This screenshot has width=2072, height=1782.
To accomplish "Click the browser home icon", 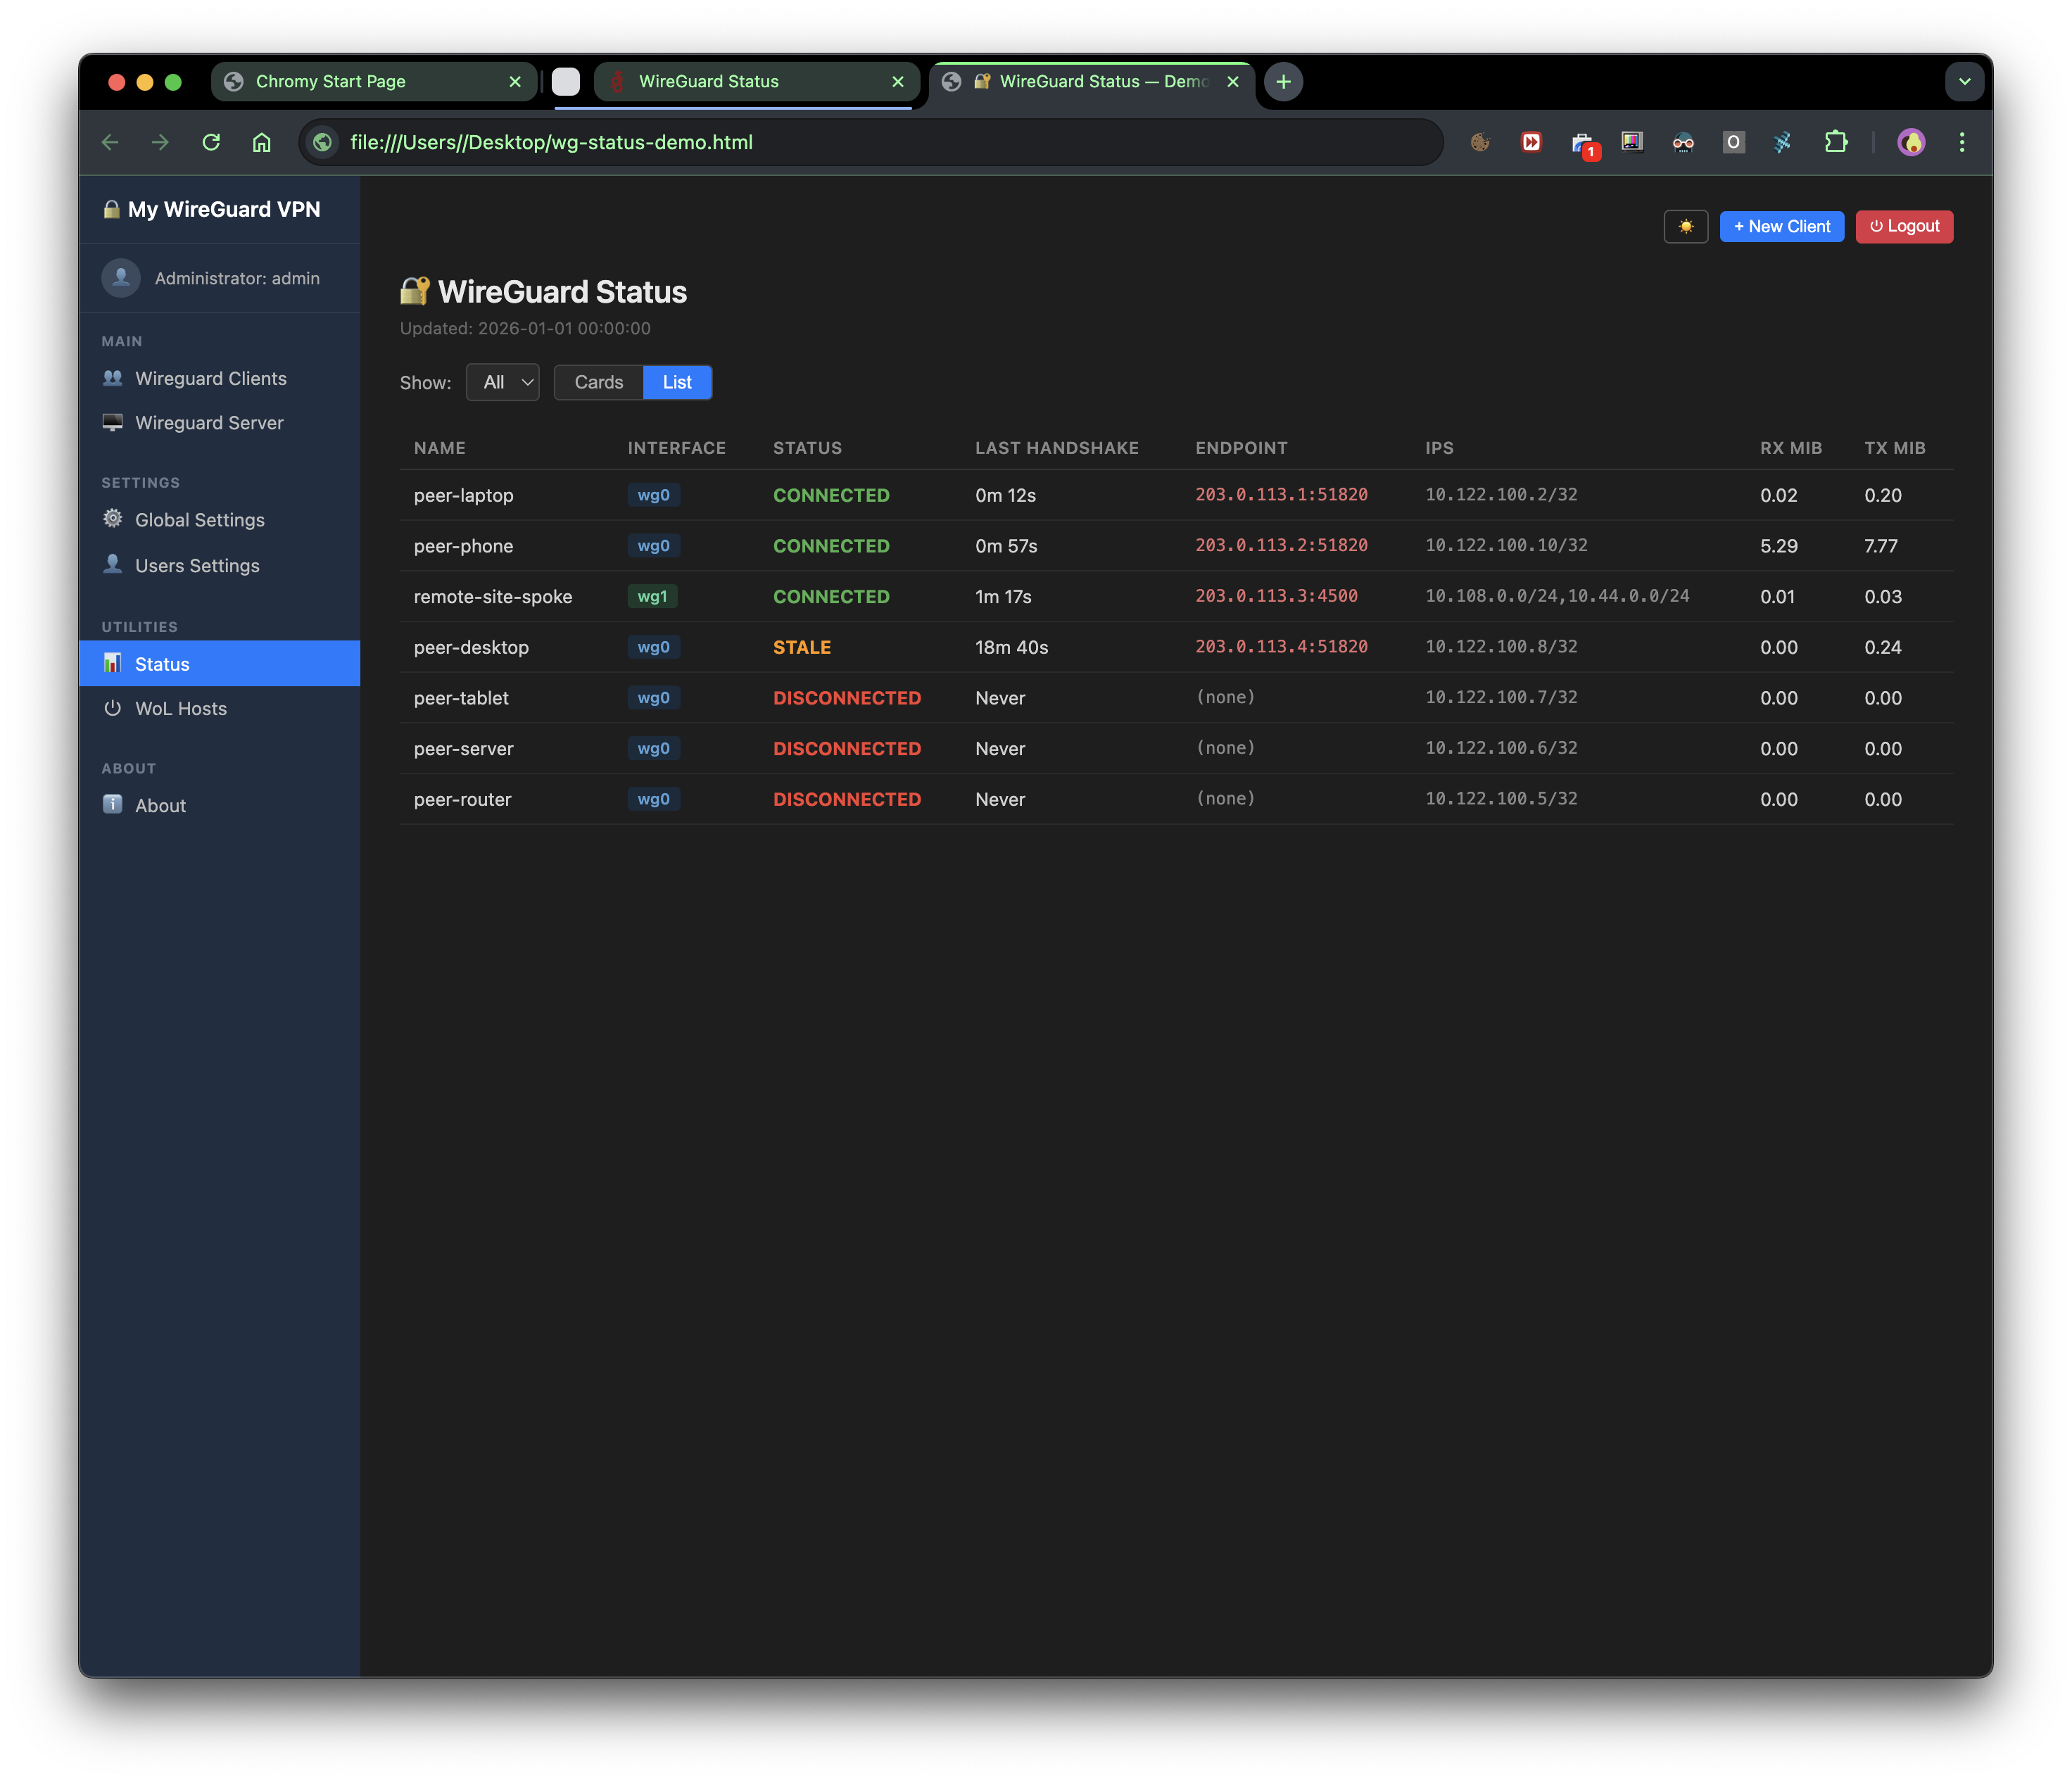I will click(261, 142).
